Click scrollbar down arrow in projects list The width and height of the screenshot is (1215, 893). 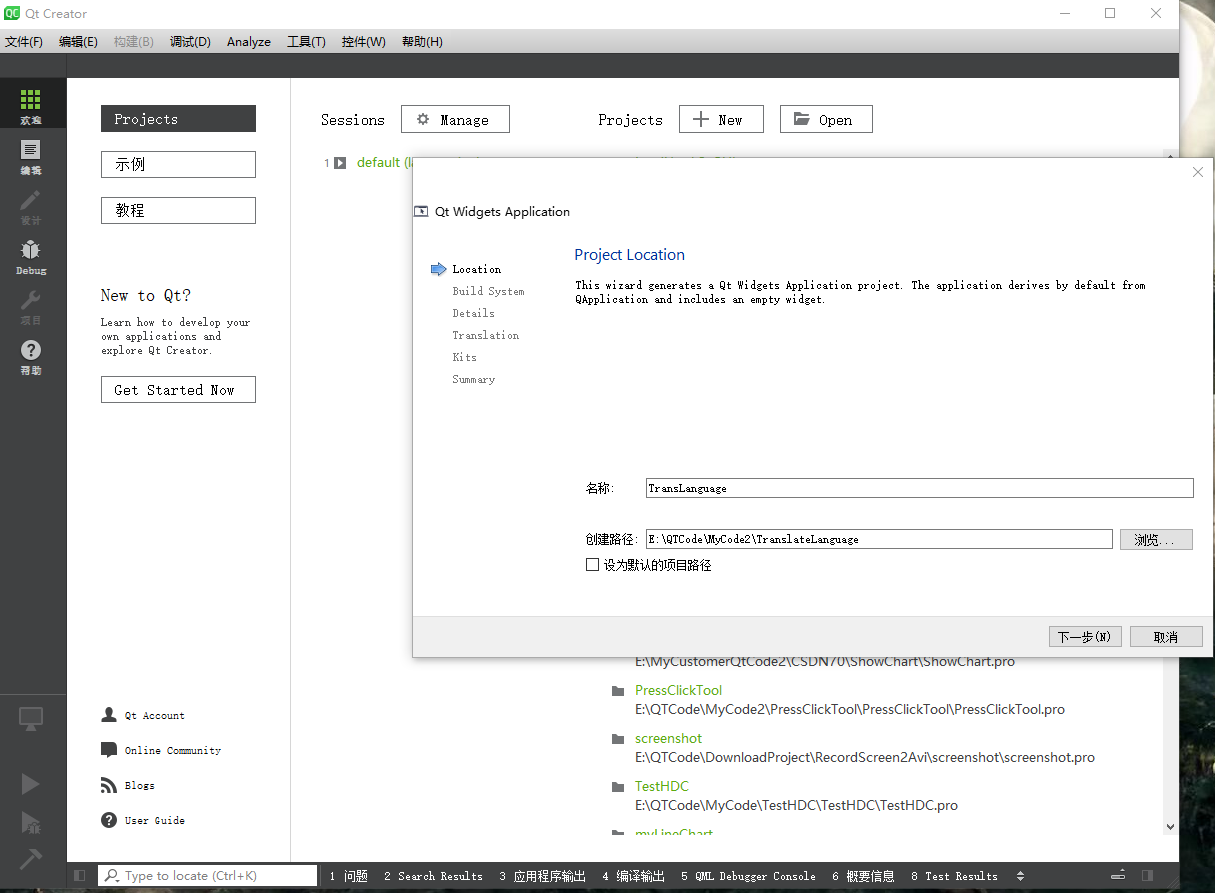point(1171,827)
